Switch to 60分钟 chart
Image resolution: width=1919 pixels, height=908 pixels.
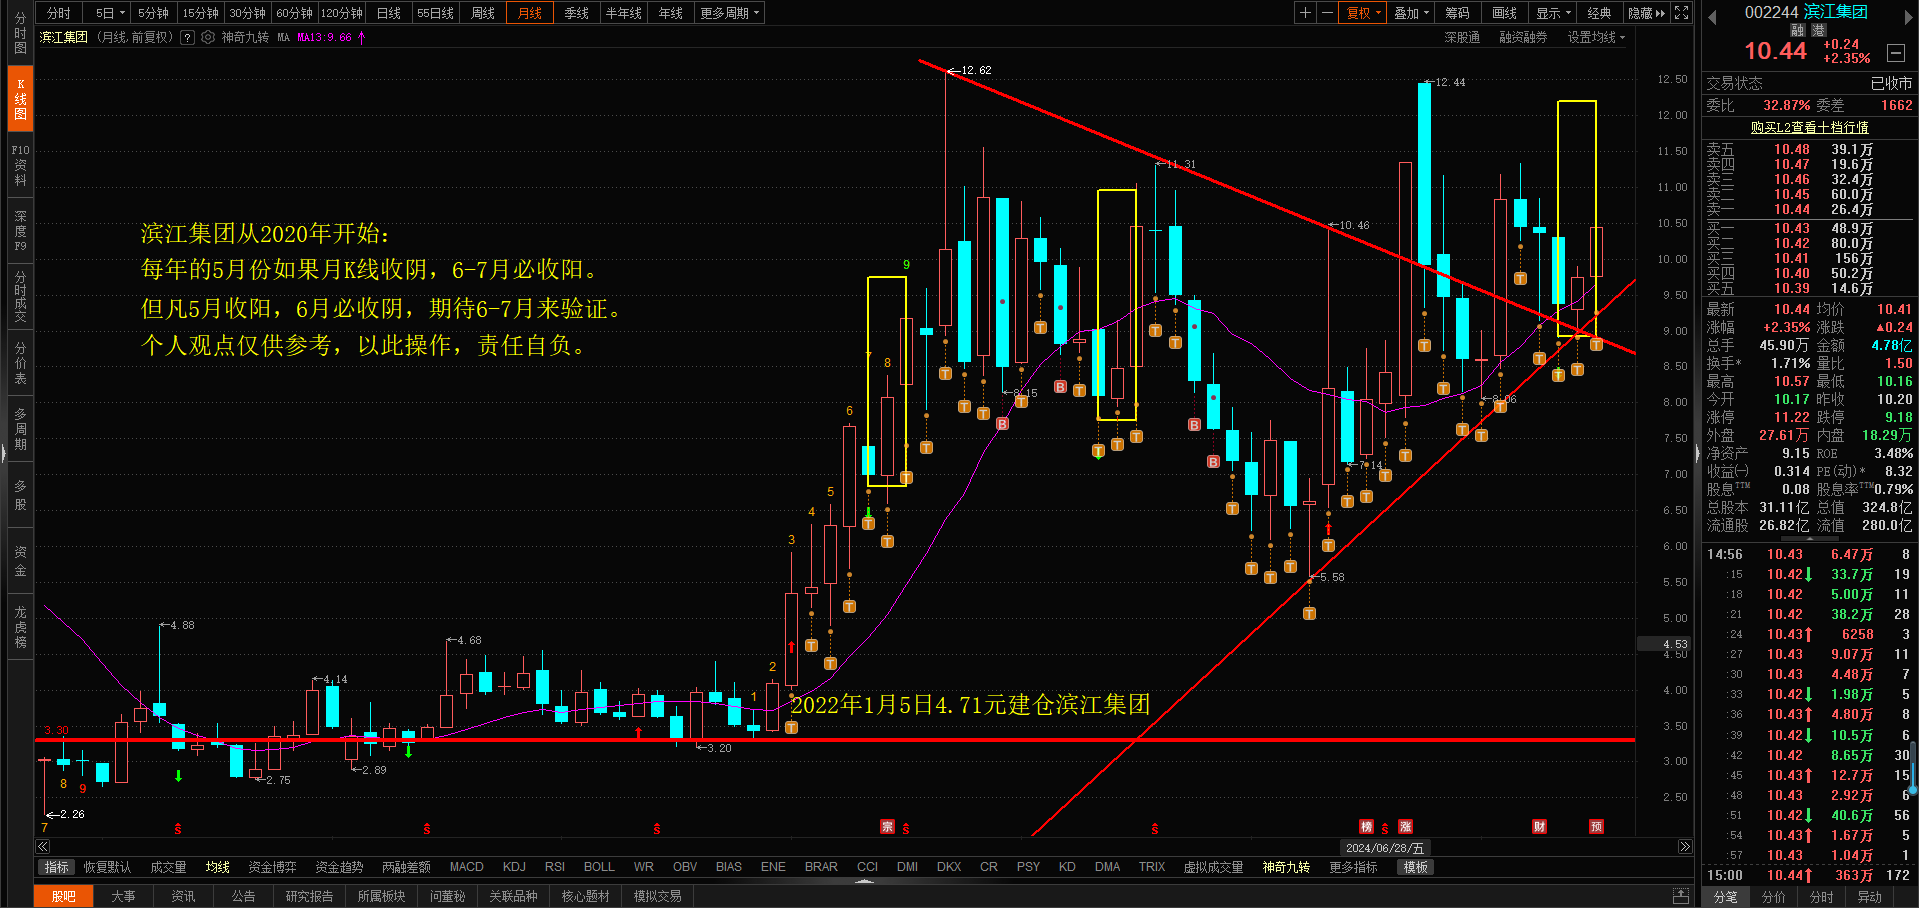(294, 13)
